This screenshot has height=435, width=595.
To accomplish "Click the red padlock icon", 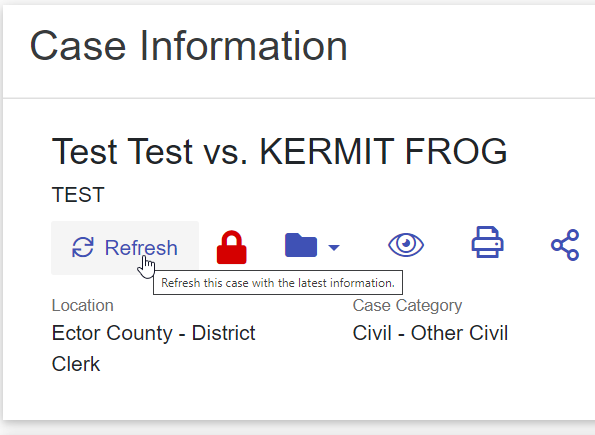I will point(231,247).
